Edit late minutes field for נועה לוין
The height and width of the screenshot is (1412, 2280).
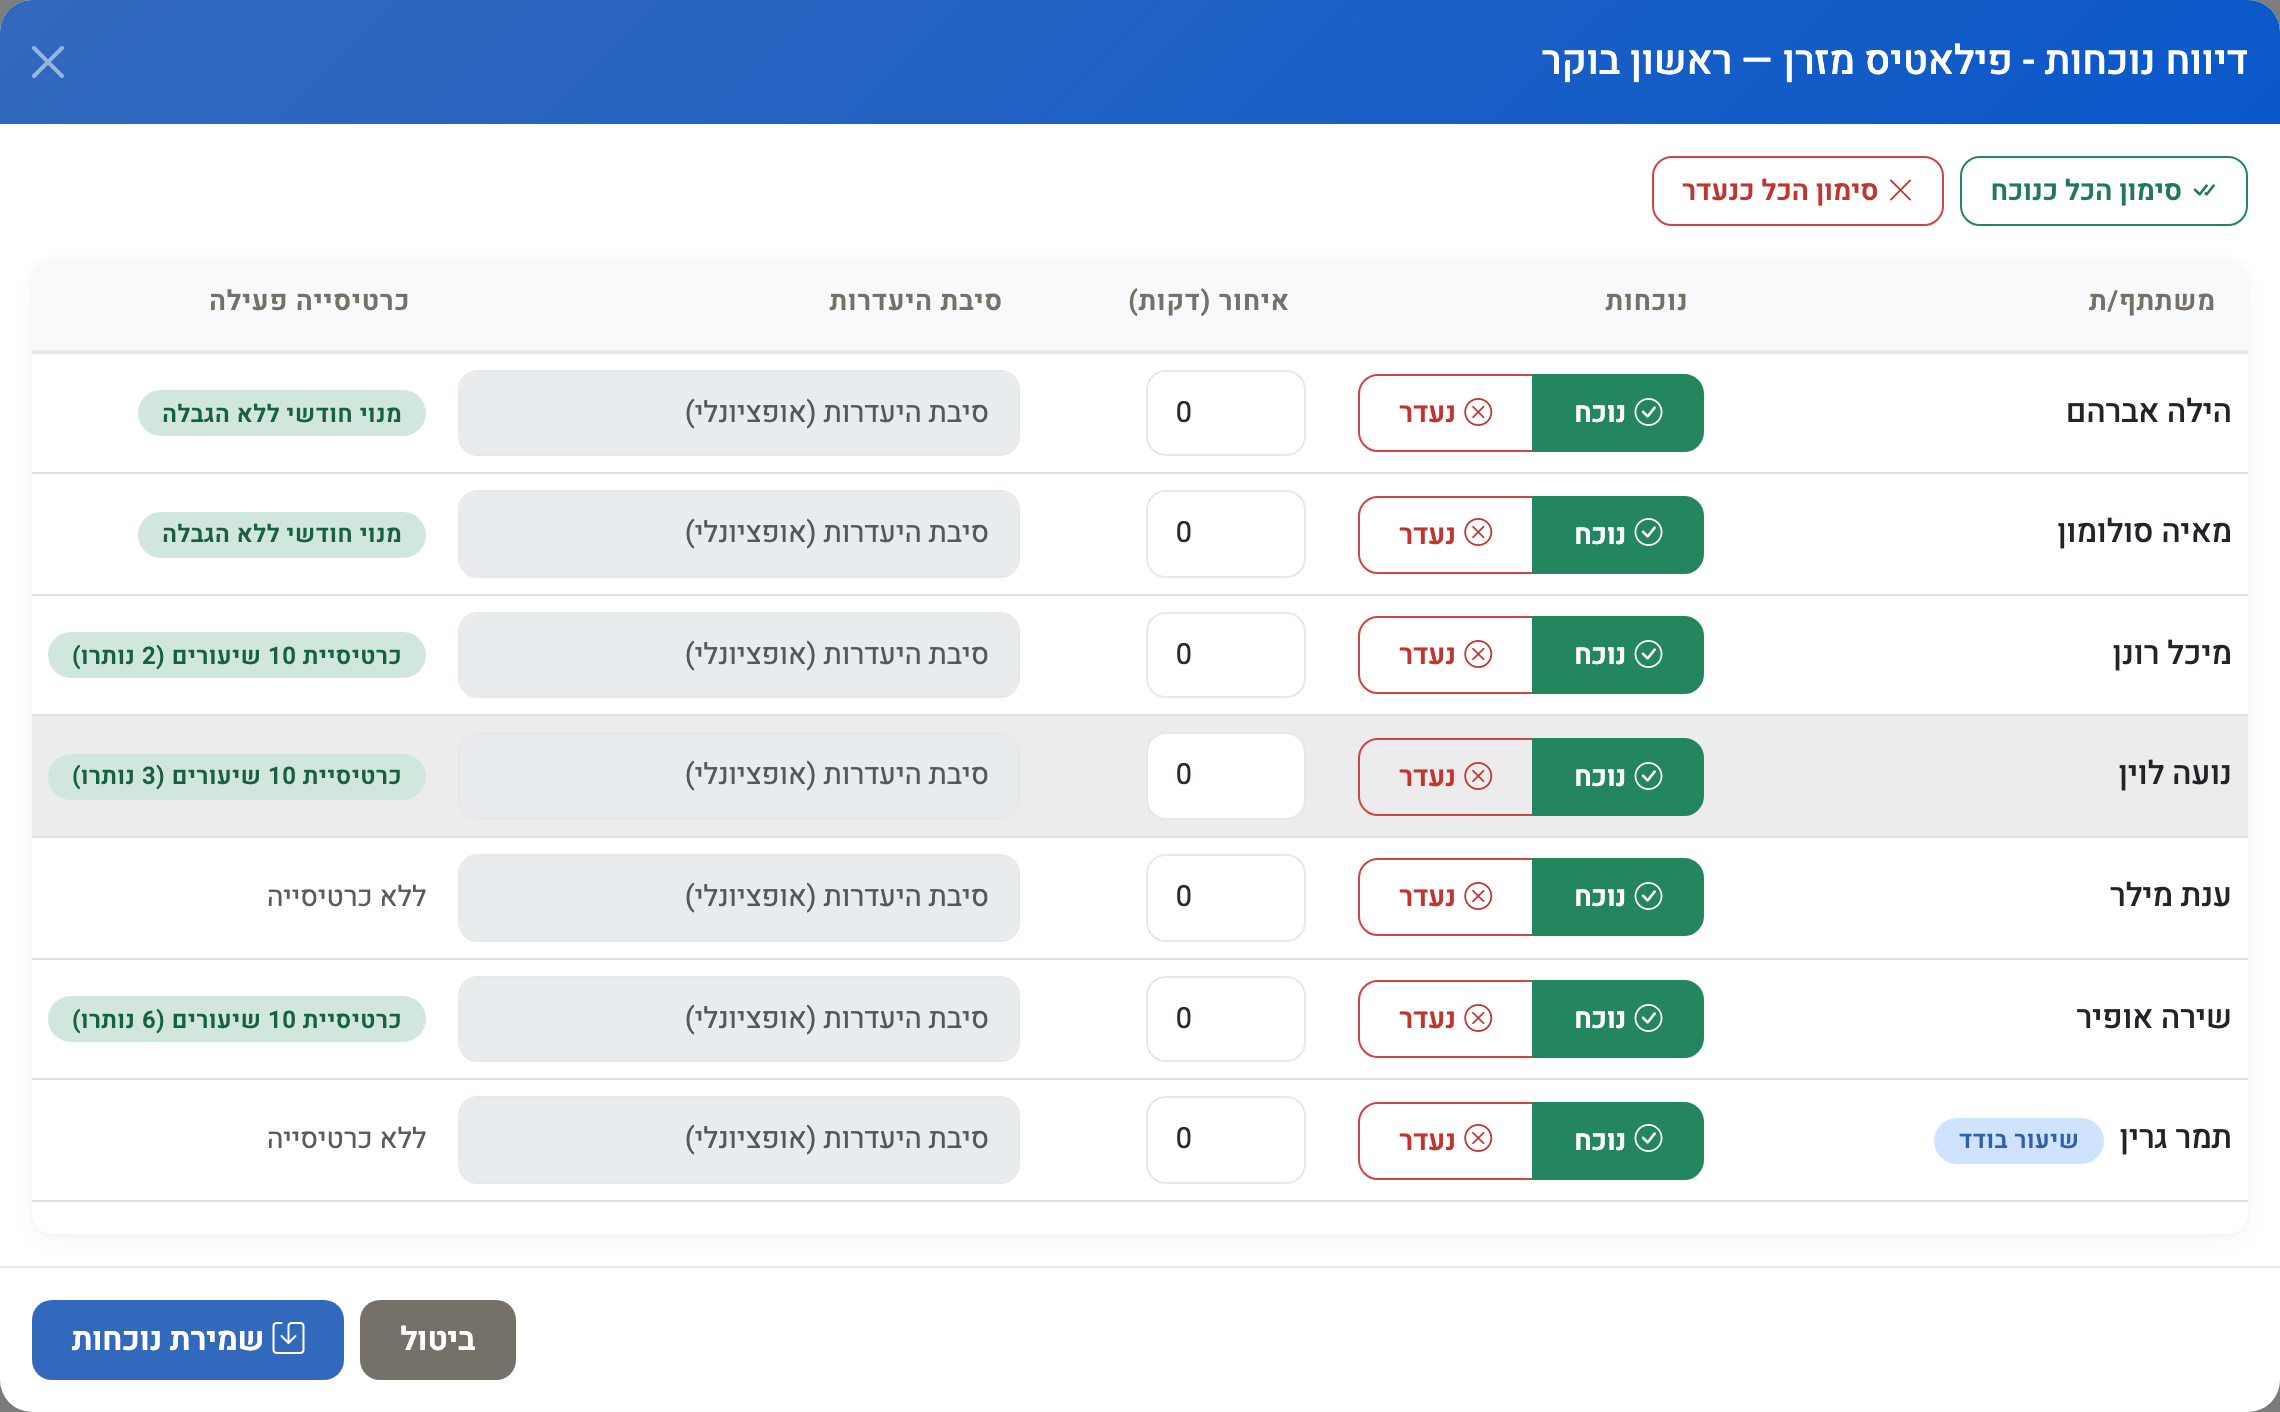coord(1226,776)
